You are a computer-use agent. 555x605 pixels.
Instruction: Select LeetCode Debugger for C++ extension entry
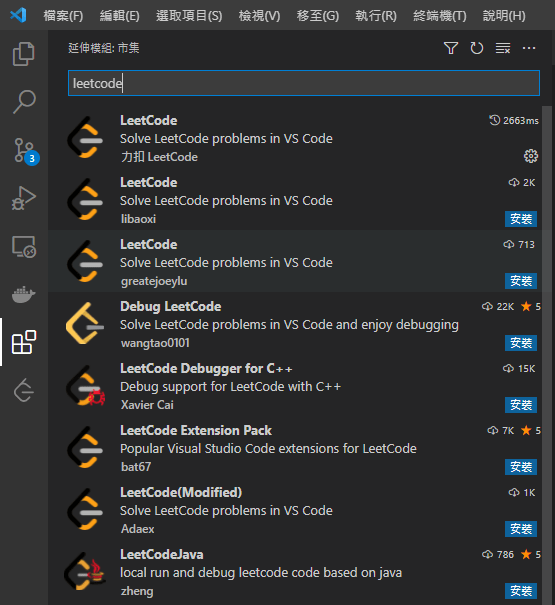tap(295, 387)
